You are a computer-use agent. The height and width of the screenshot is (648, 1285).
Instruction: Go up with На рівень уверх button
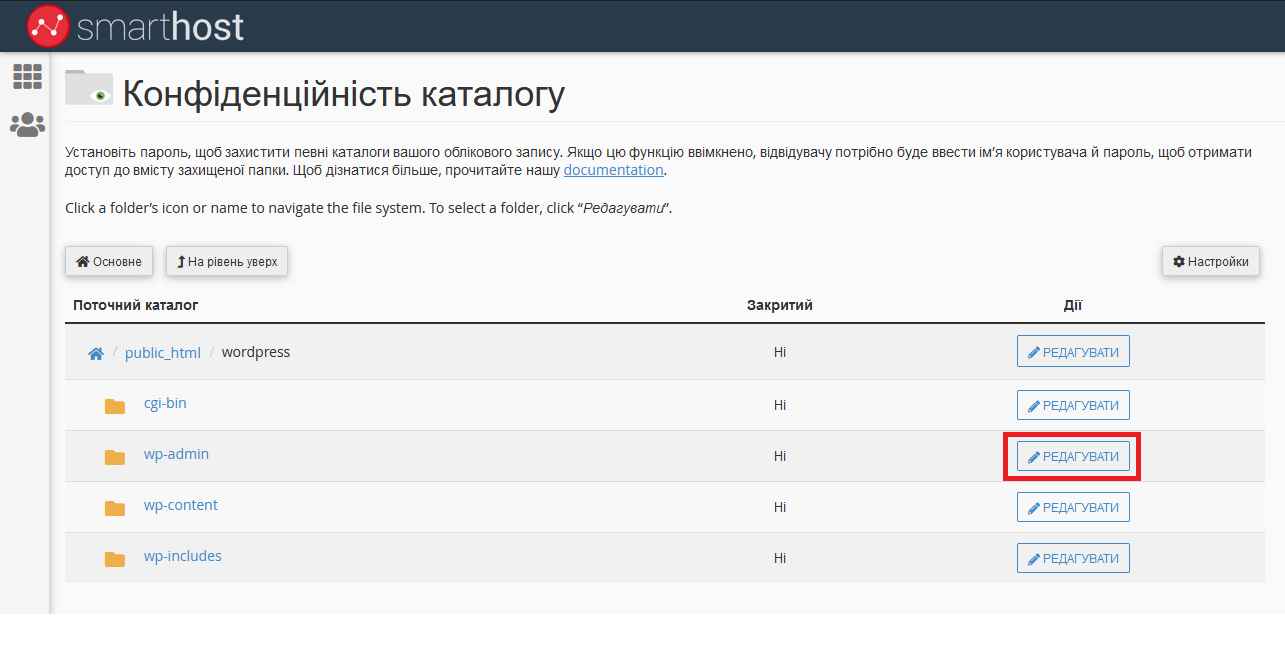(227, 262)
